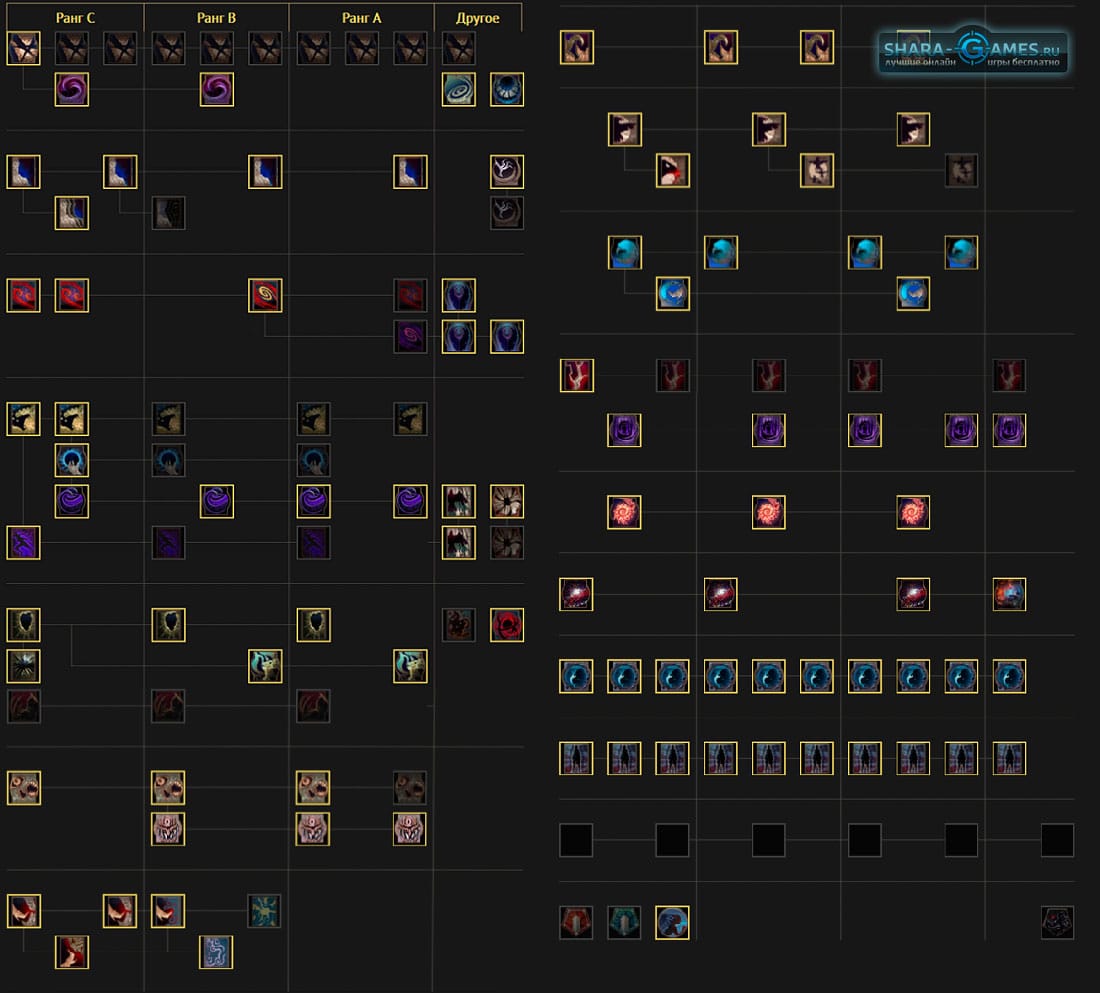
Task: Pick the dimmed red wing skill in Ранг A
Action: pyautogui.click(x=314, y=707)
